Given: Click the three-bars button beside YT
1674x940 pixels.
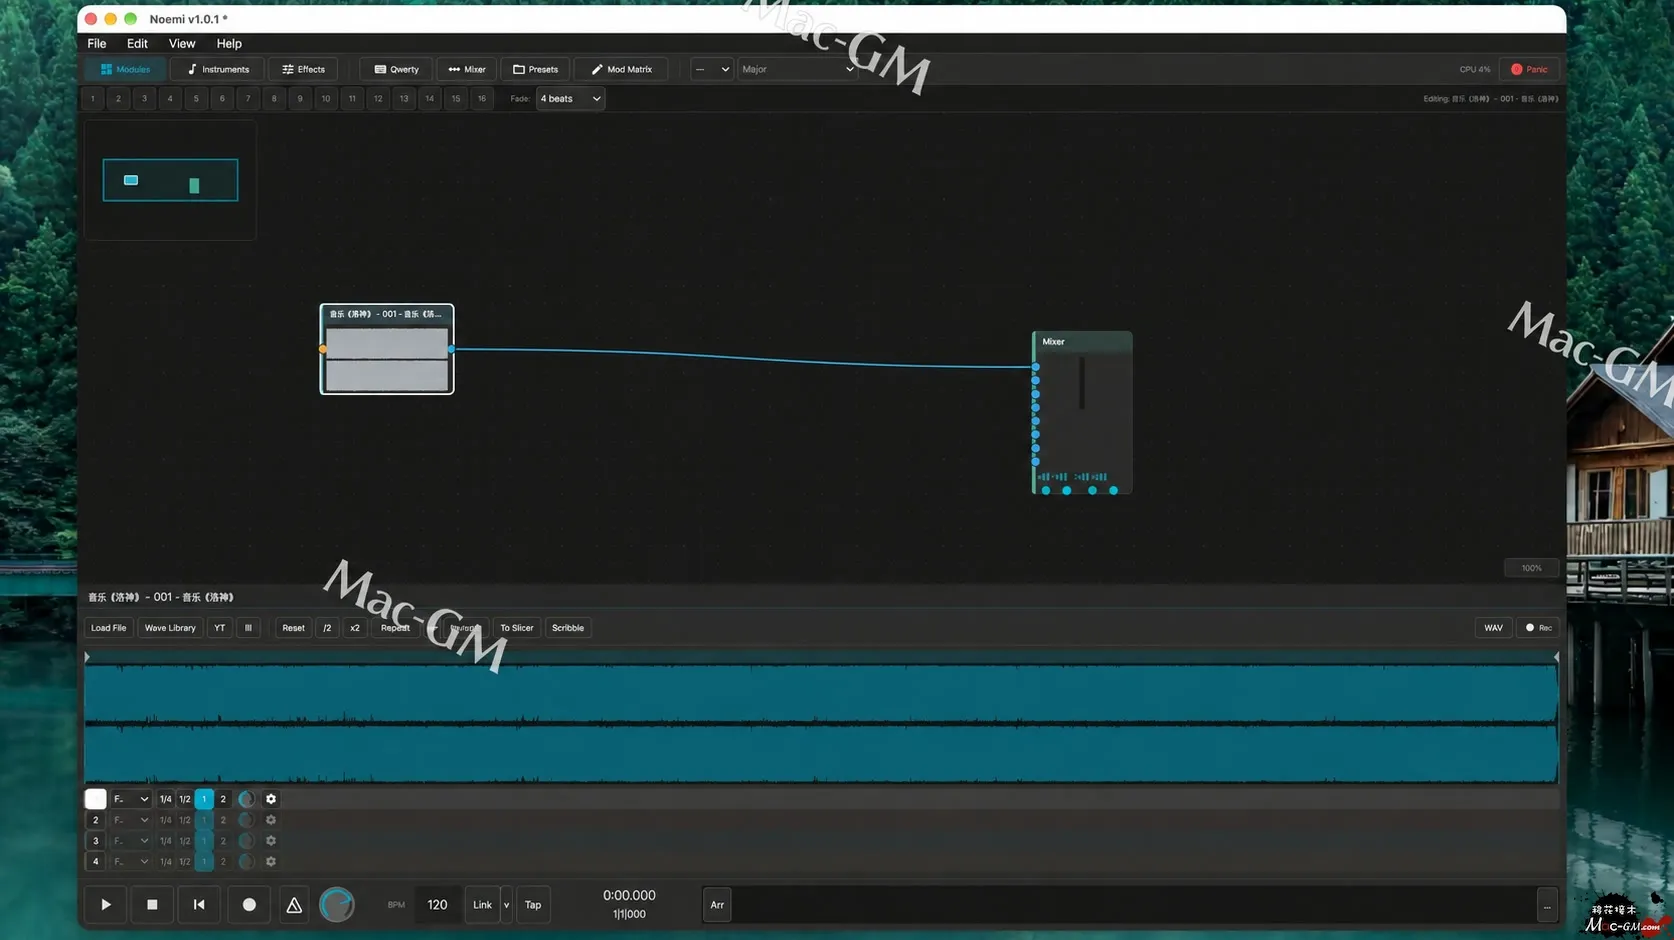Looking at the screenshot, I should pyautogui.click(x=248, y=628).
